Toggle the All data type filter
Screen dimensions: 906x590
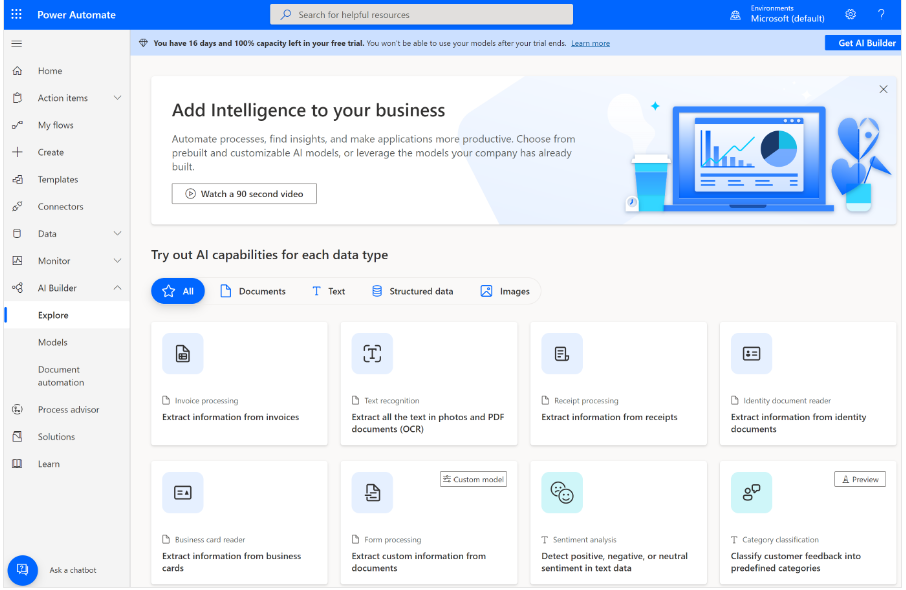(177, 291)
